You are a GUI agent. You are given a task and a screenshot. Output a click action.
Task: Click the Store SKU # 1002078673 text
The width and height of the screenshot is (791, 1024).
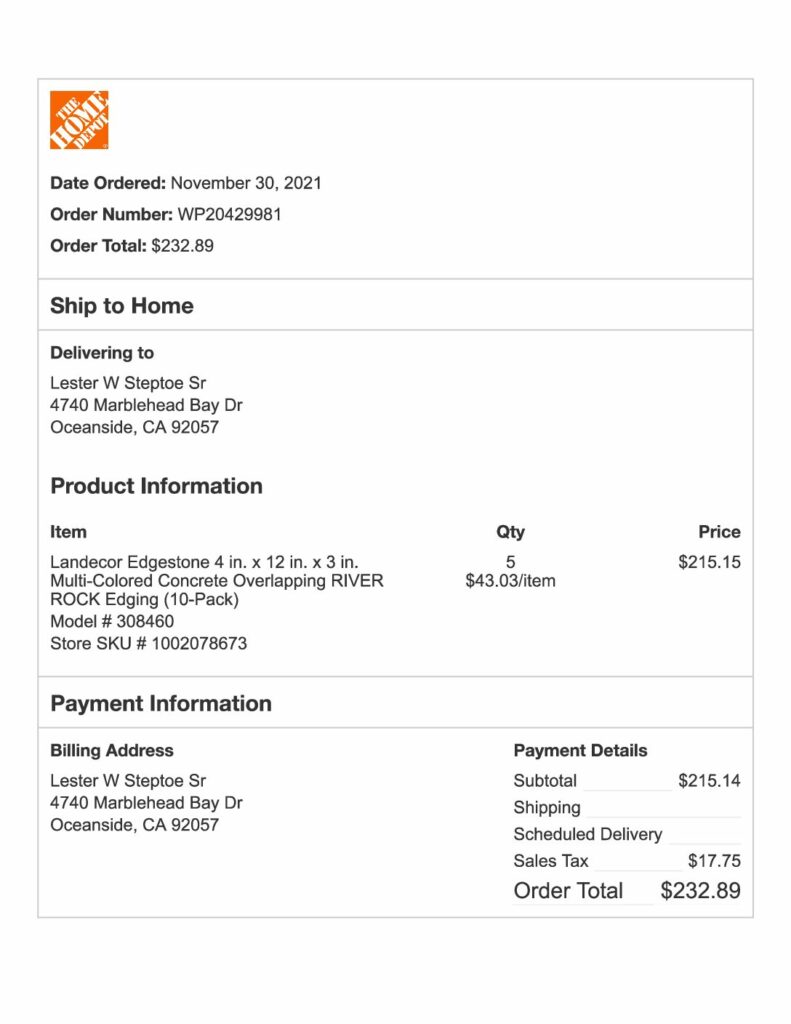coord(149,643)
